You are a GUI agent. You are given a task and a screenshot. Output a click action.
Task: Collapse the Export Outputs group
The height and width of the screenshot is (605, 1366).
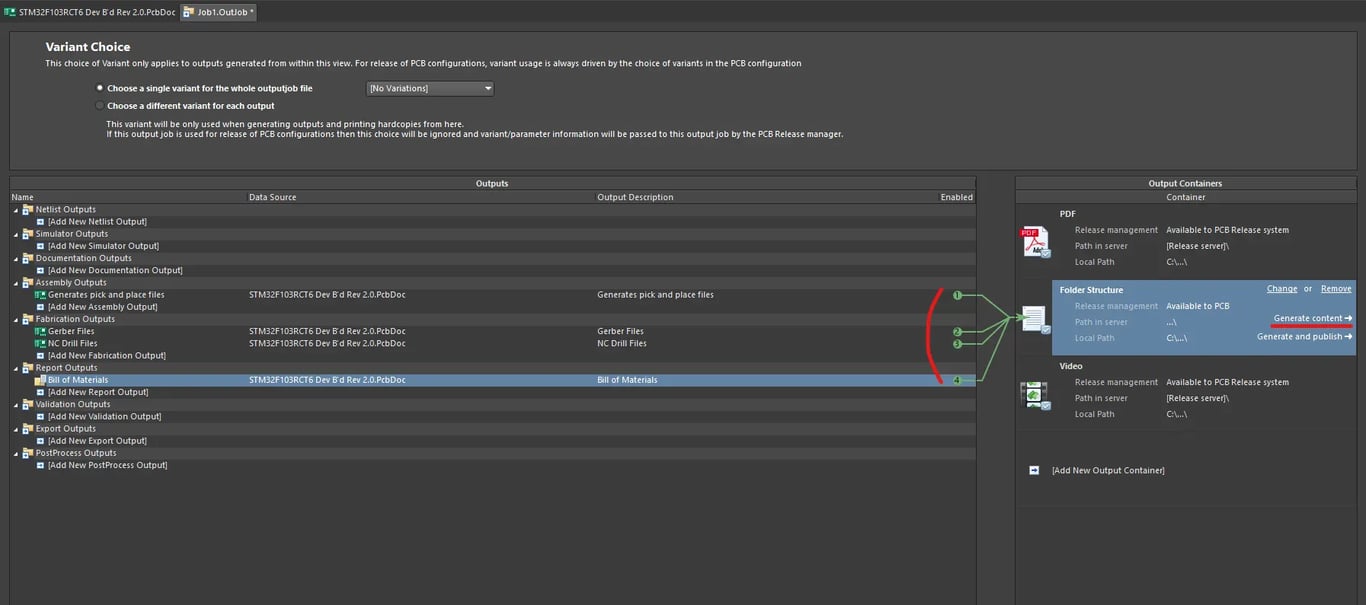(x=16, y=429)
